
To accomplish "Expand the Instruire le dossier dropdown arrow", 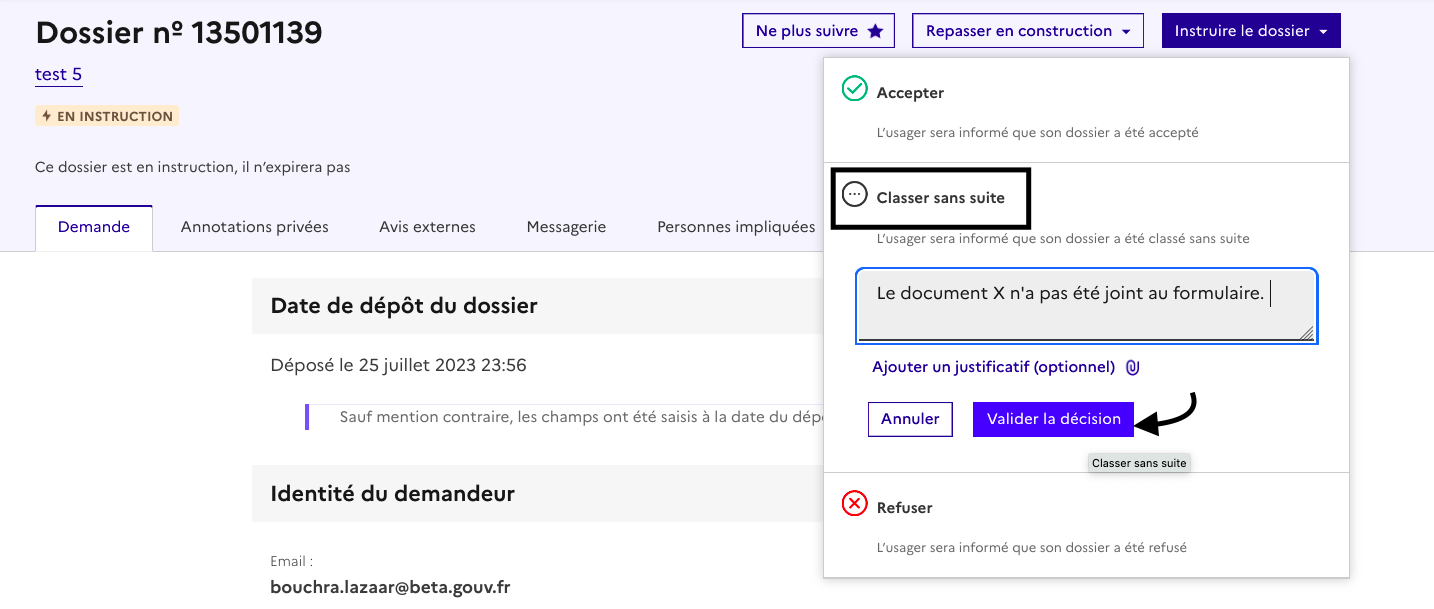I will [x=1323, y=32].
